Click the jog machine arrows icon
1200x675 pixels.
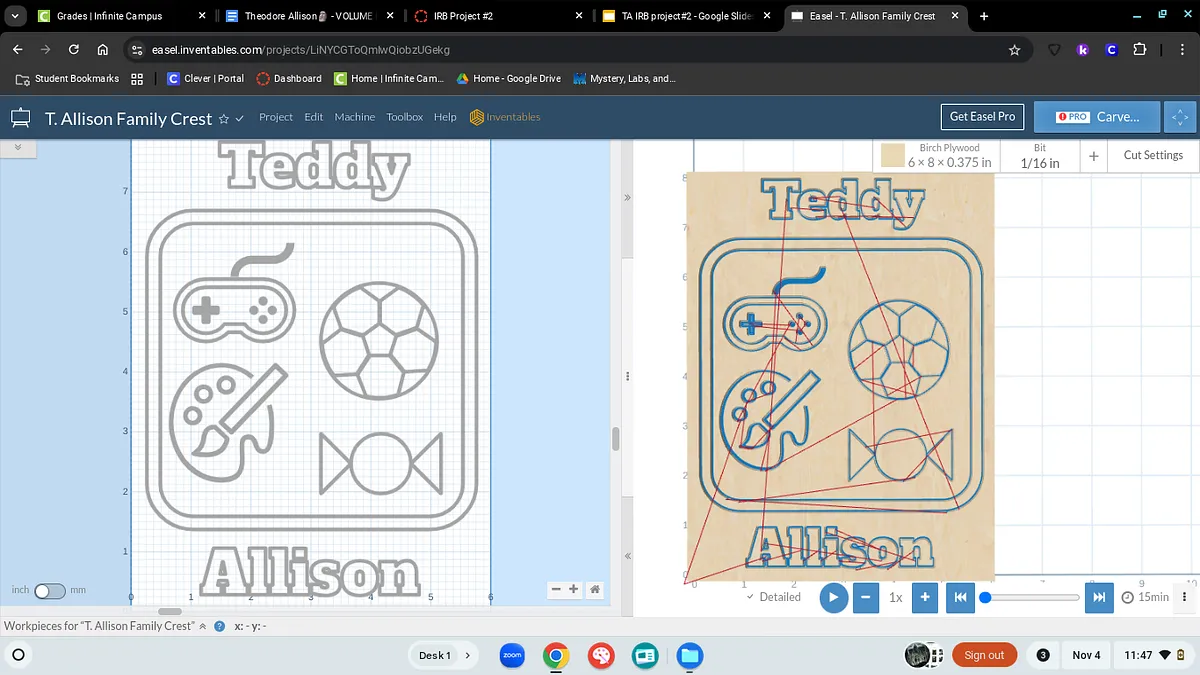click(1181, 117)
